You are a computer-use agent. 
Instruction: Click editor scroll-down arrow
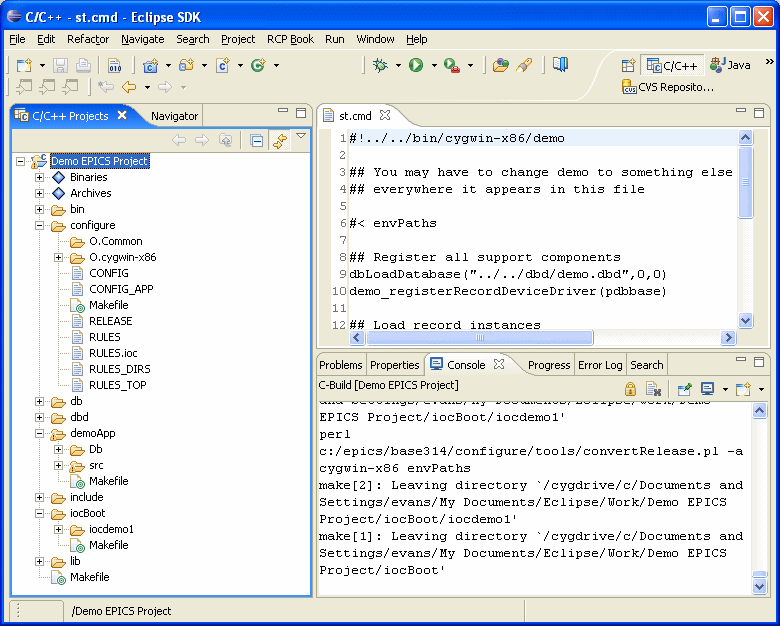click(x=745, y=320)
